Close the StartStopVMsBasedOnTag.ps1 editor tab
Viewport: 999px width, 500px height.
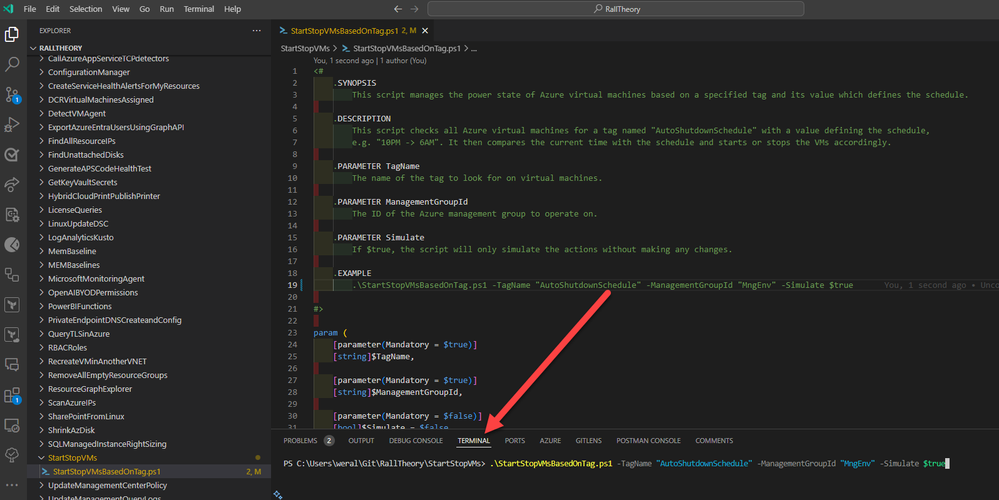click(x=425, y=31)
